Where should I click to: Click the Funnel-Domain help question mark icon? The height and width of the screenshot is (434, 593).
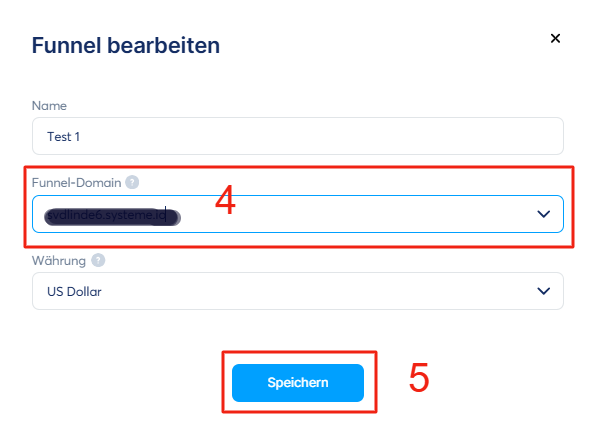[x=132, y=182]
